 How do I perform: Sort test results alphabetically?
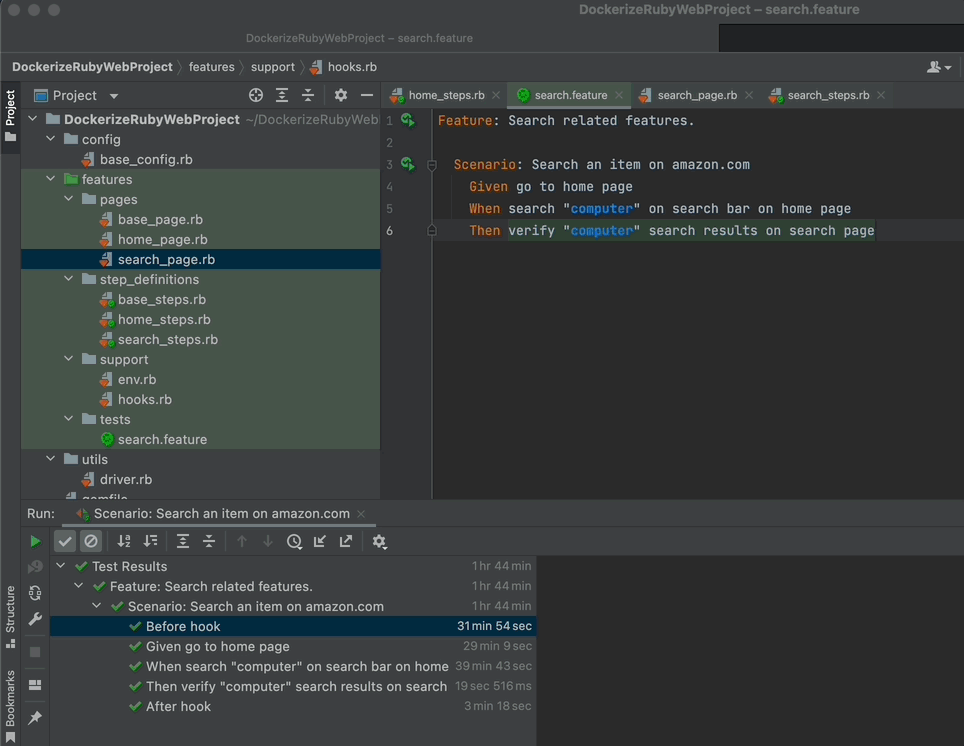[x=125, y=540]
